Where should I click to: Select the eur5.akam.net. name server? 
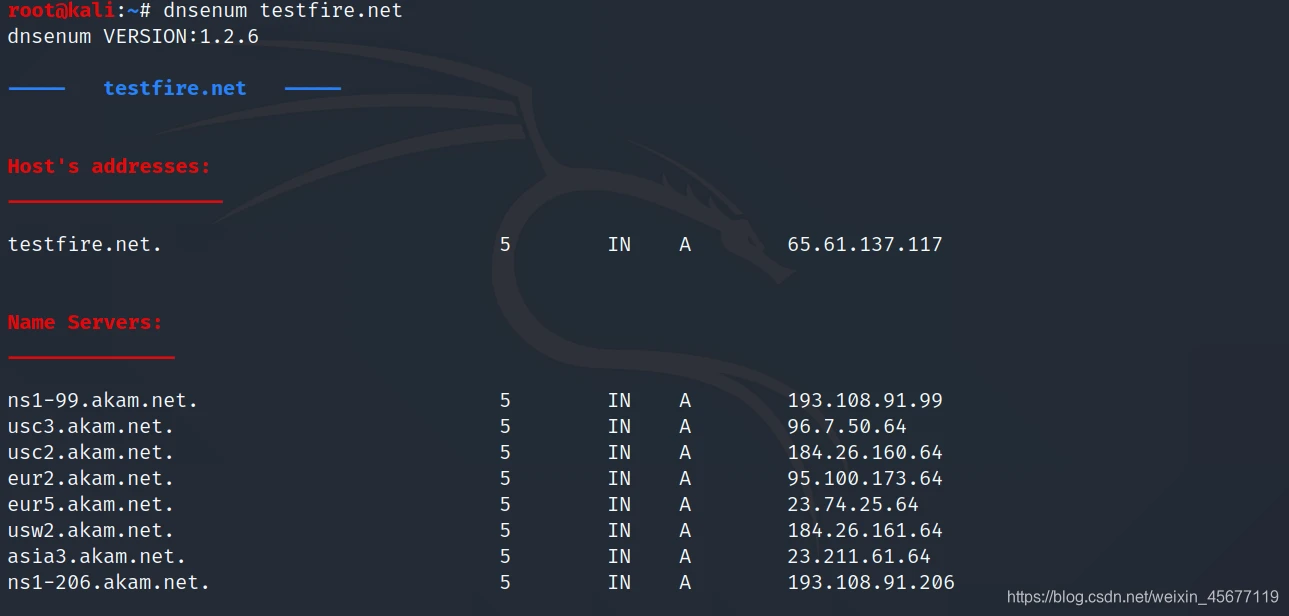click(x=91, y=505)
